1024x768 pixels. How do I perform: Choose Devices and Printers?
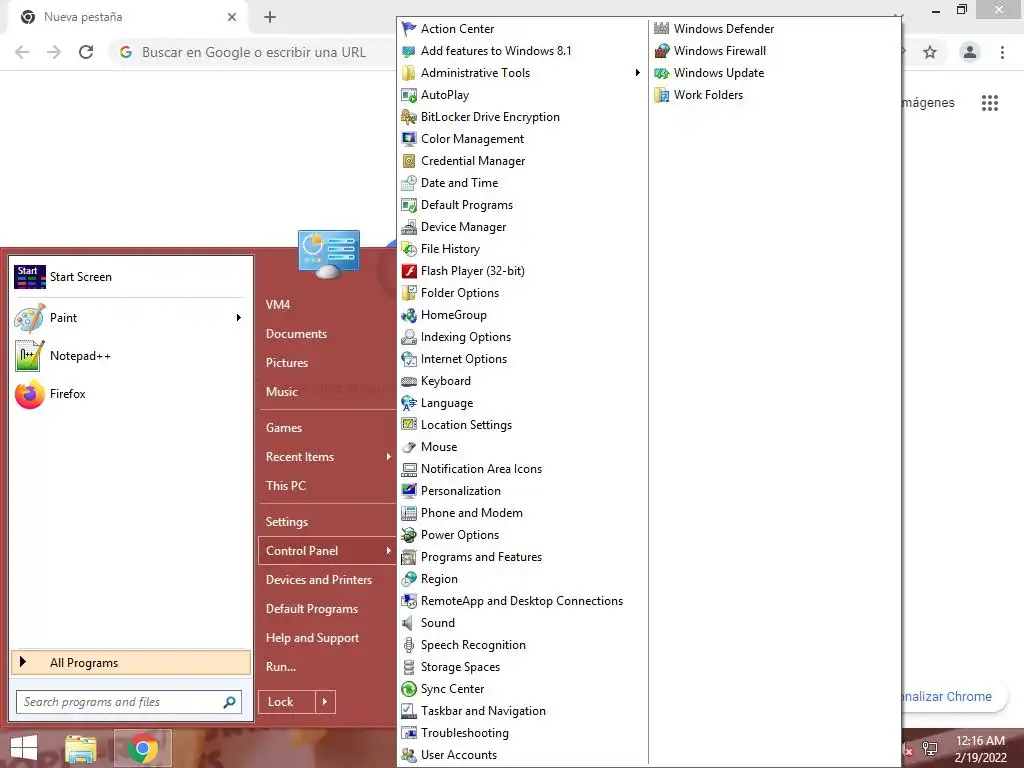tap(319, 580)
